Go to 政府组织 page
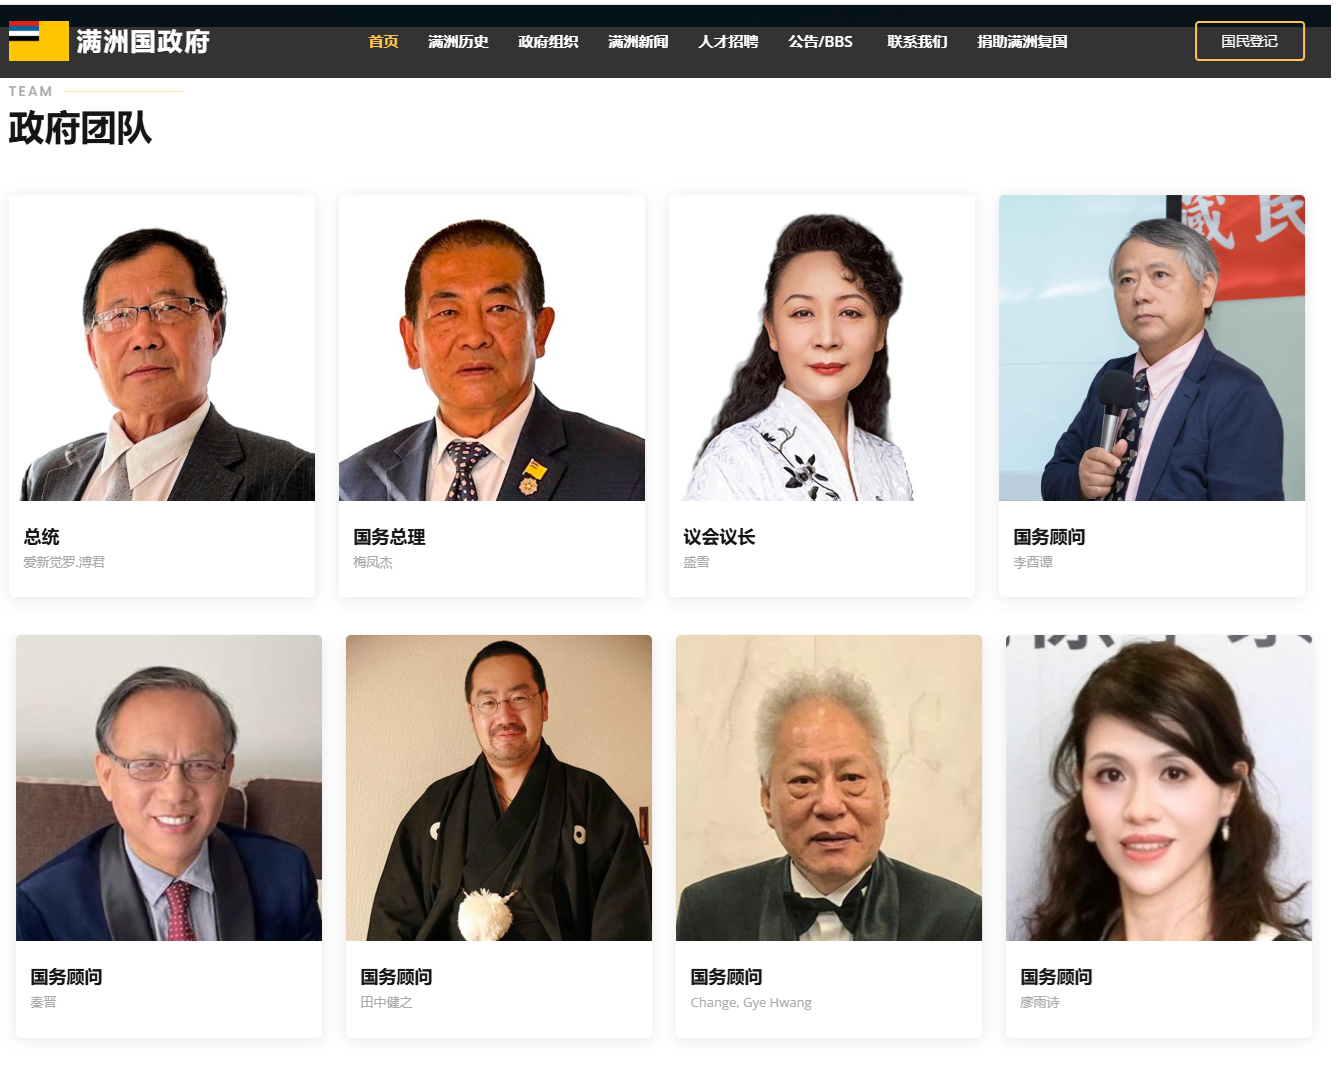1338x1069 pixels. 548,41
